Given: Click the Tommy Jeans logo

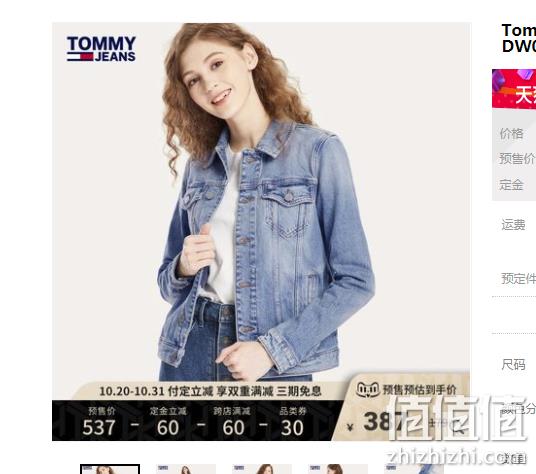Looking at the screenshot, I should [101, 49].
